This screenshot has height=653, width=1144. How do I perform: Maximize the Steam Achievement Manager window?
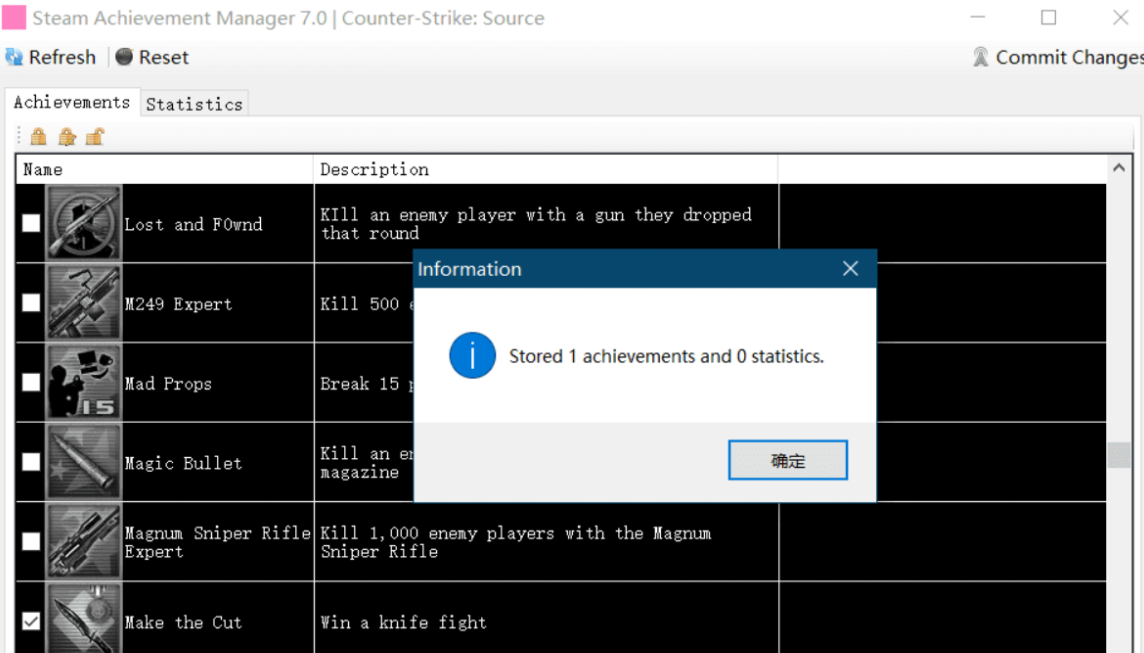[1048, 18]
